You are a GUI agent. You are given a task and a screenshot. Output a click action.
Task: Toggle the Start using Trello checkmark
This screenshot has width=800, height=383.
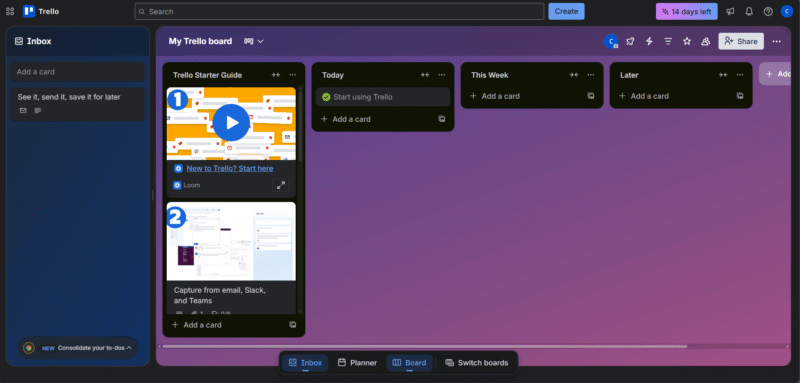[326, 97]
